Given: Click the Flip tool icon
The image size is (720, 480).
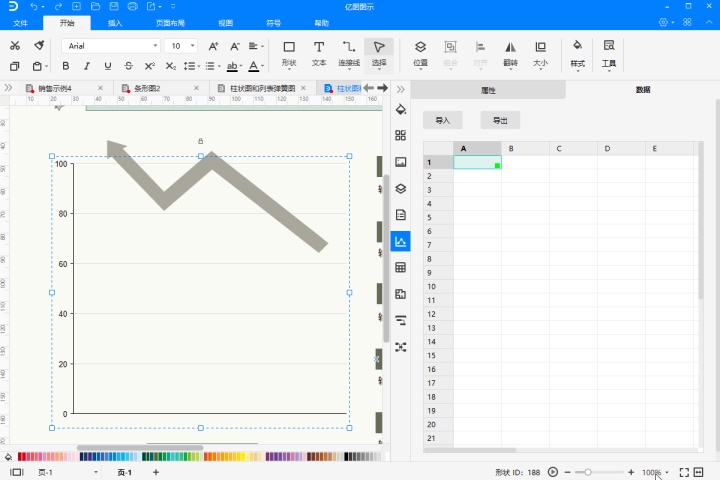Looking at the screenshot, I should [510, 52].
